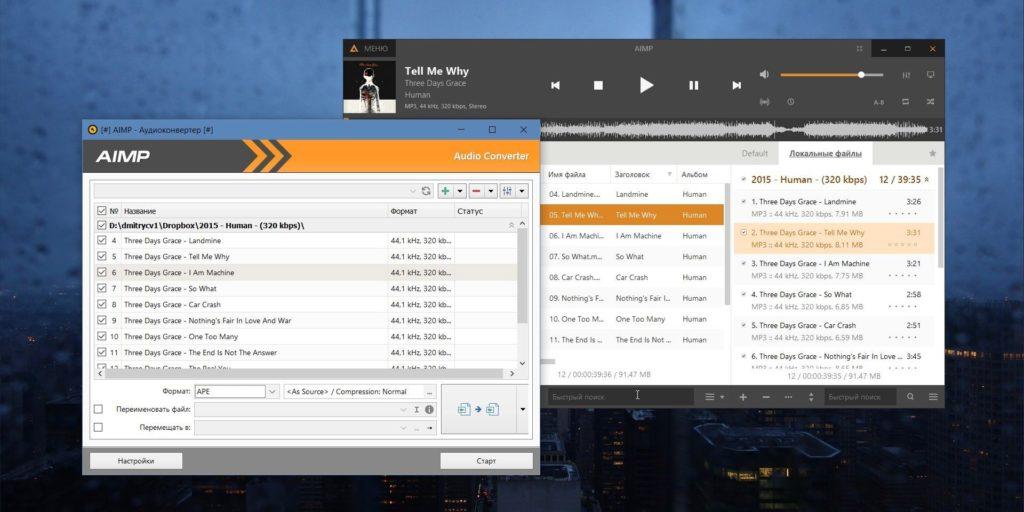
Task: Click the red minus remove files button
Action: tap(477, 190)
